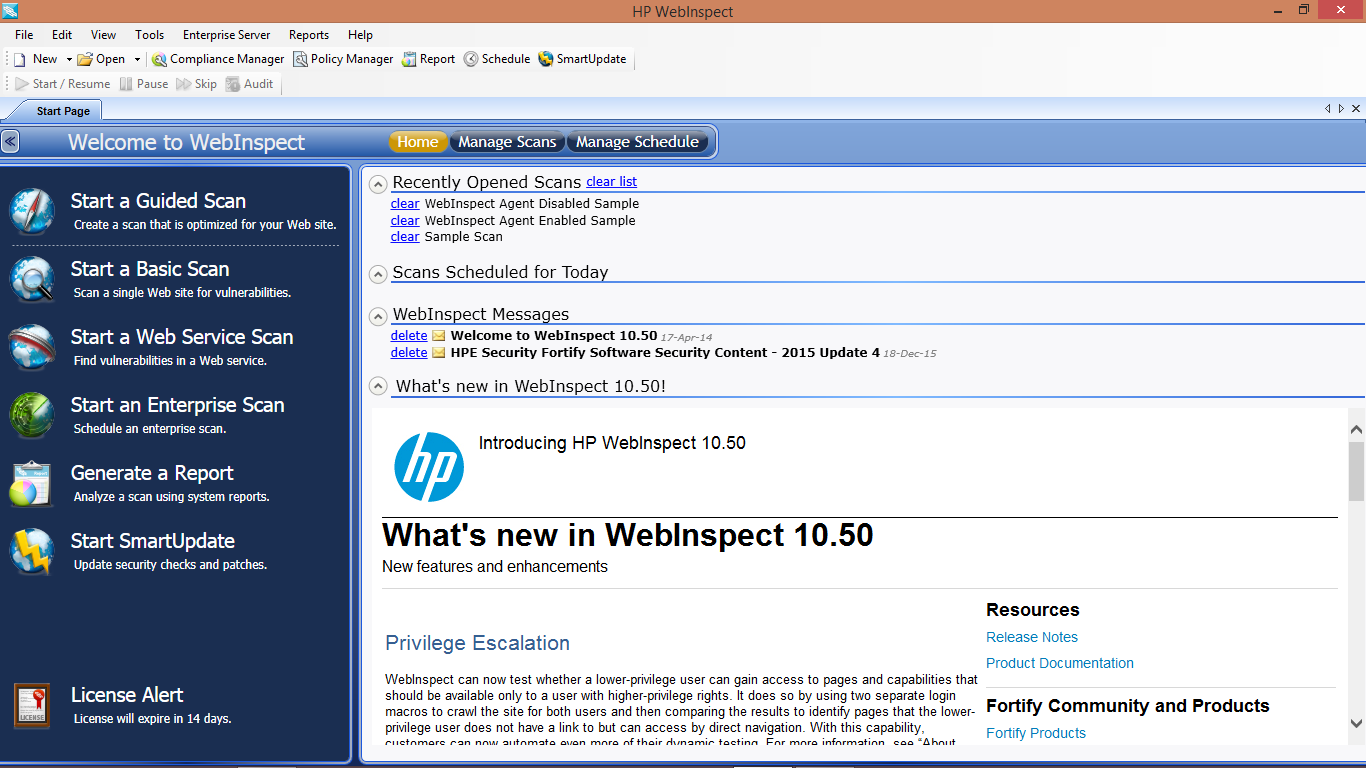Click the License Alert certificate icon
Viewport: 1366px width, 768px height.
click(x=32, y=705)
